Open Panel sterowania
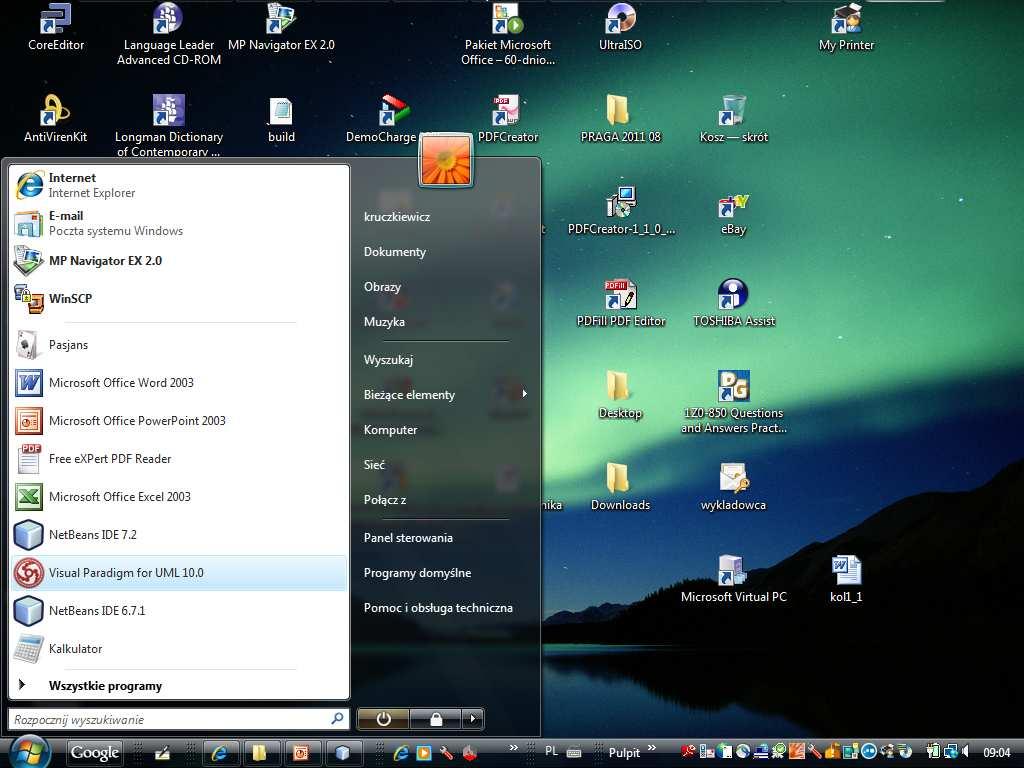This screenshot has height=768, width=1024. point(408,537)
